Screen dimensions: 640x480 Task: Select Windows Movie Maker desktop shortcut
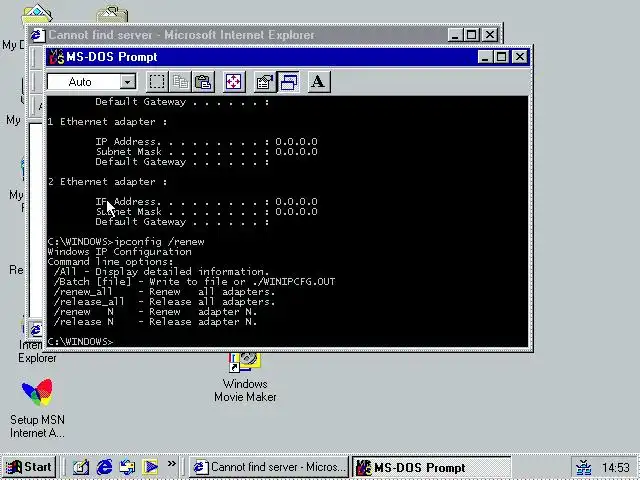(245, 378)
